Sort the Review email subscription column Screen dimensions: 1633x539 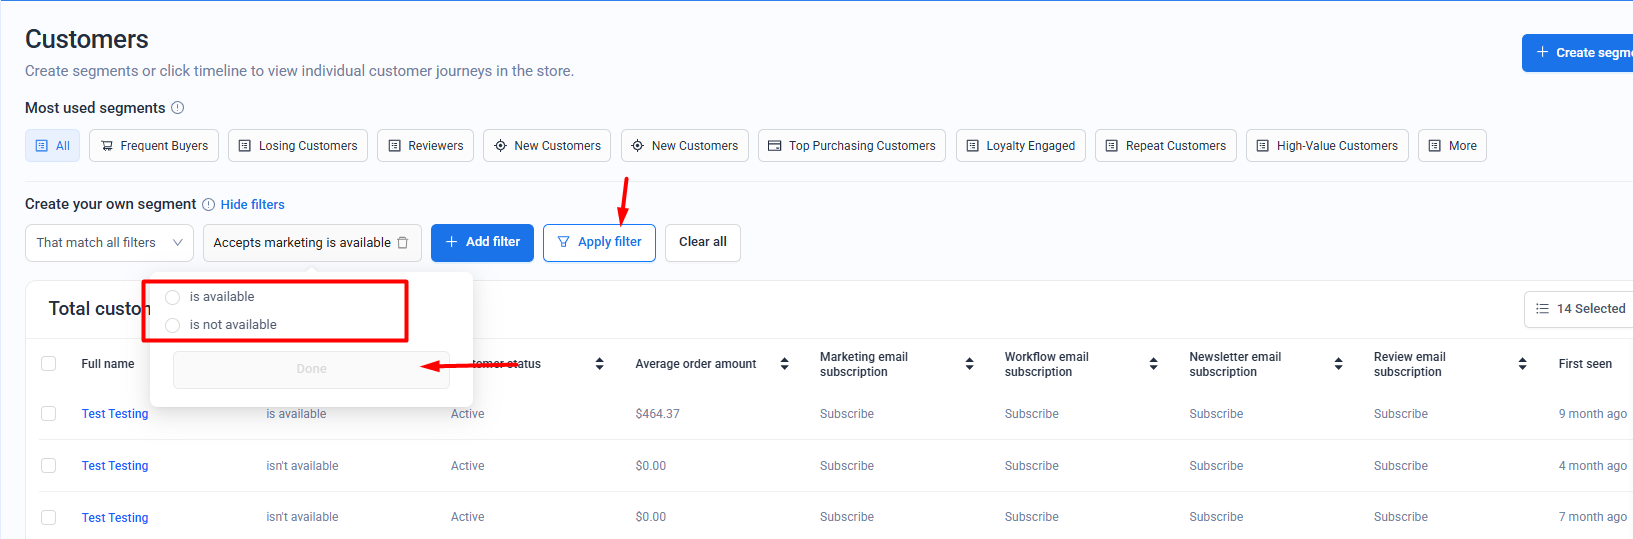point(1522,364)
